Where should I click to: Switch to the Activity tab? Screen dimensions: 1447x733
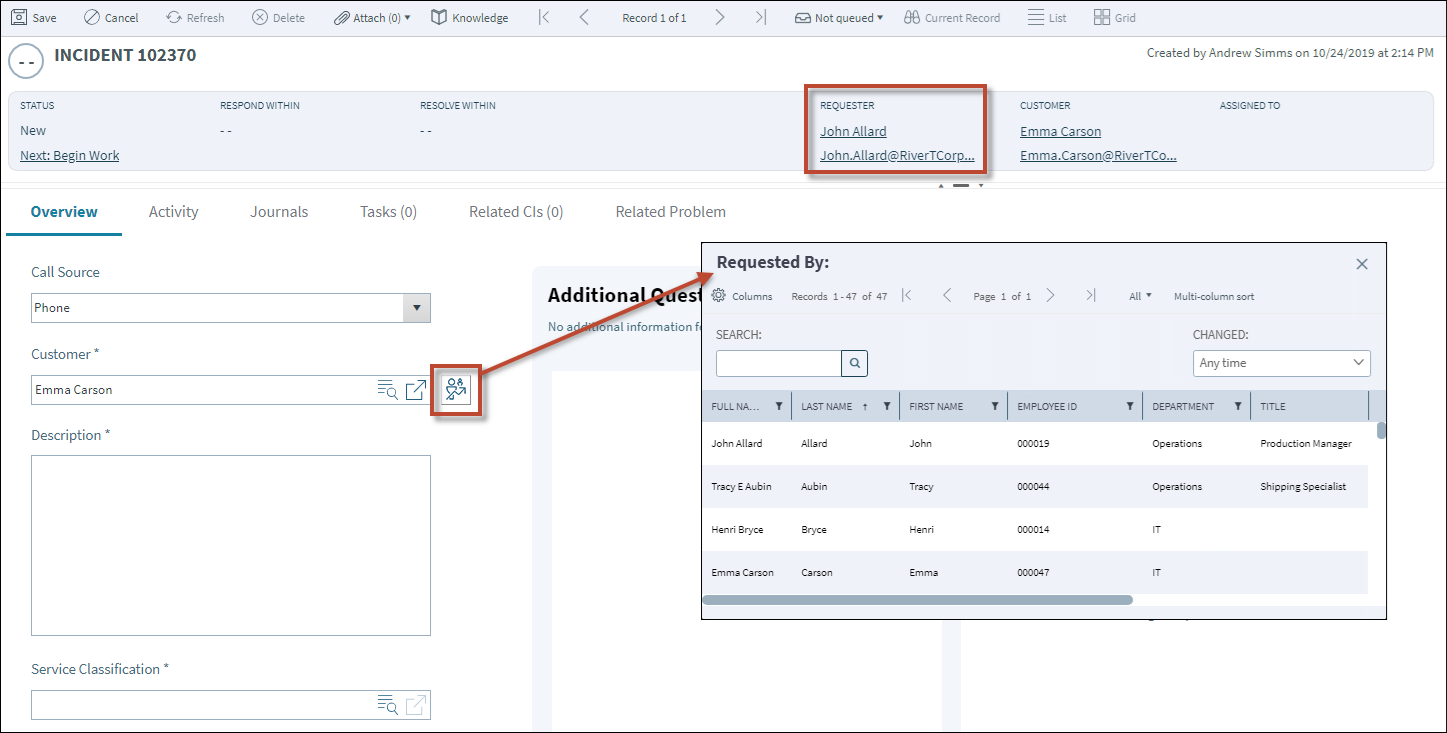172,211
